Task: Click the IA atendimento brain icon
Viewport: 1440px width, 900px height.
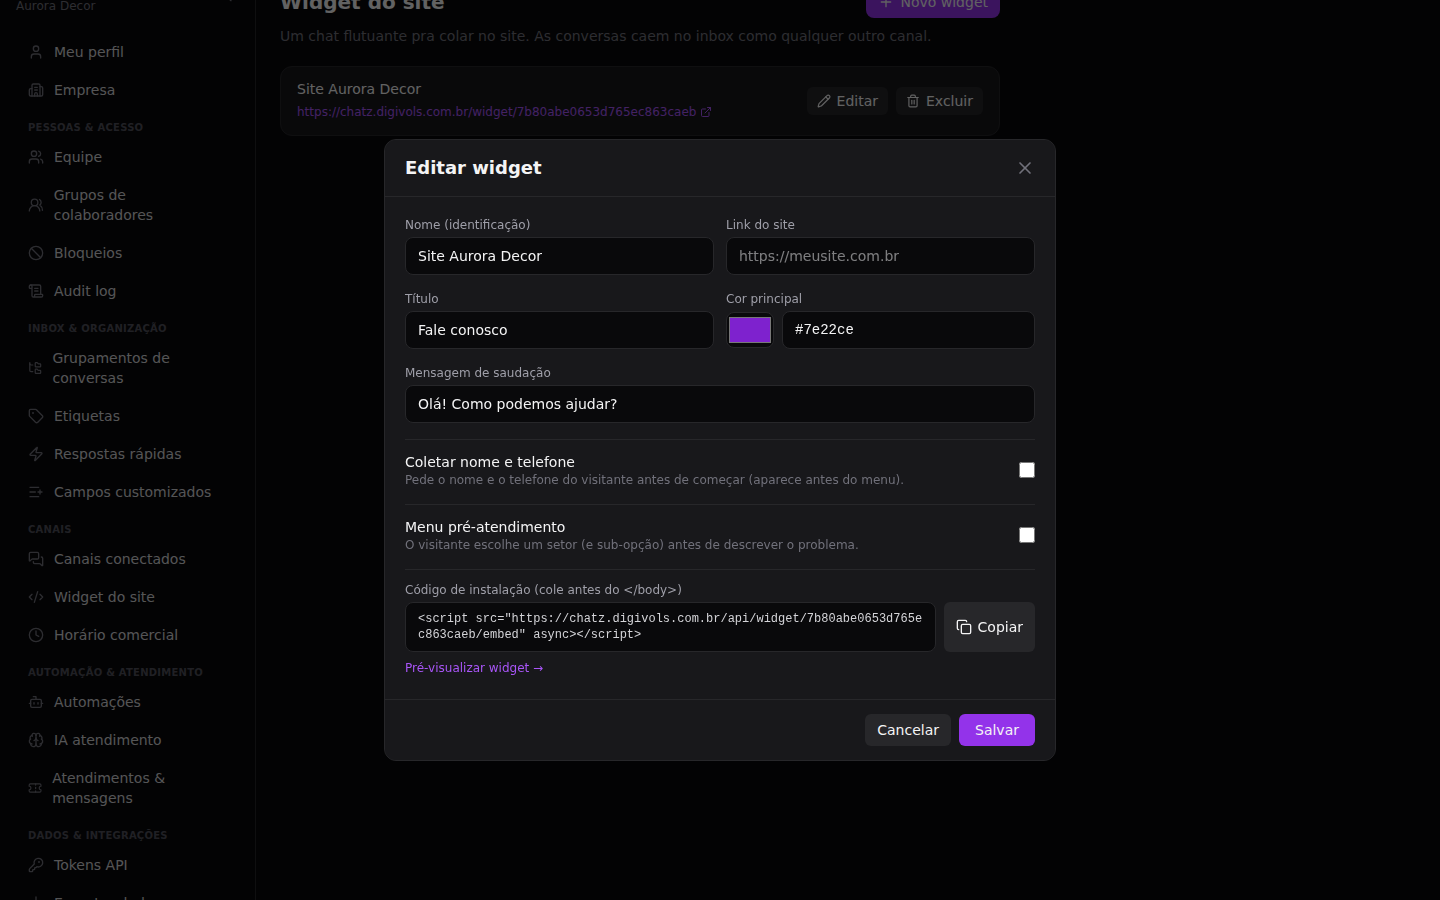Action: pos(36,740)
